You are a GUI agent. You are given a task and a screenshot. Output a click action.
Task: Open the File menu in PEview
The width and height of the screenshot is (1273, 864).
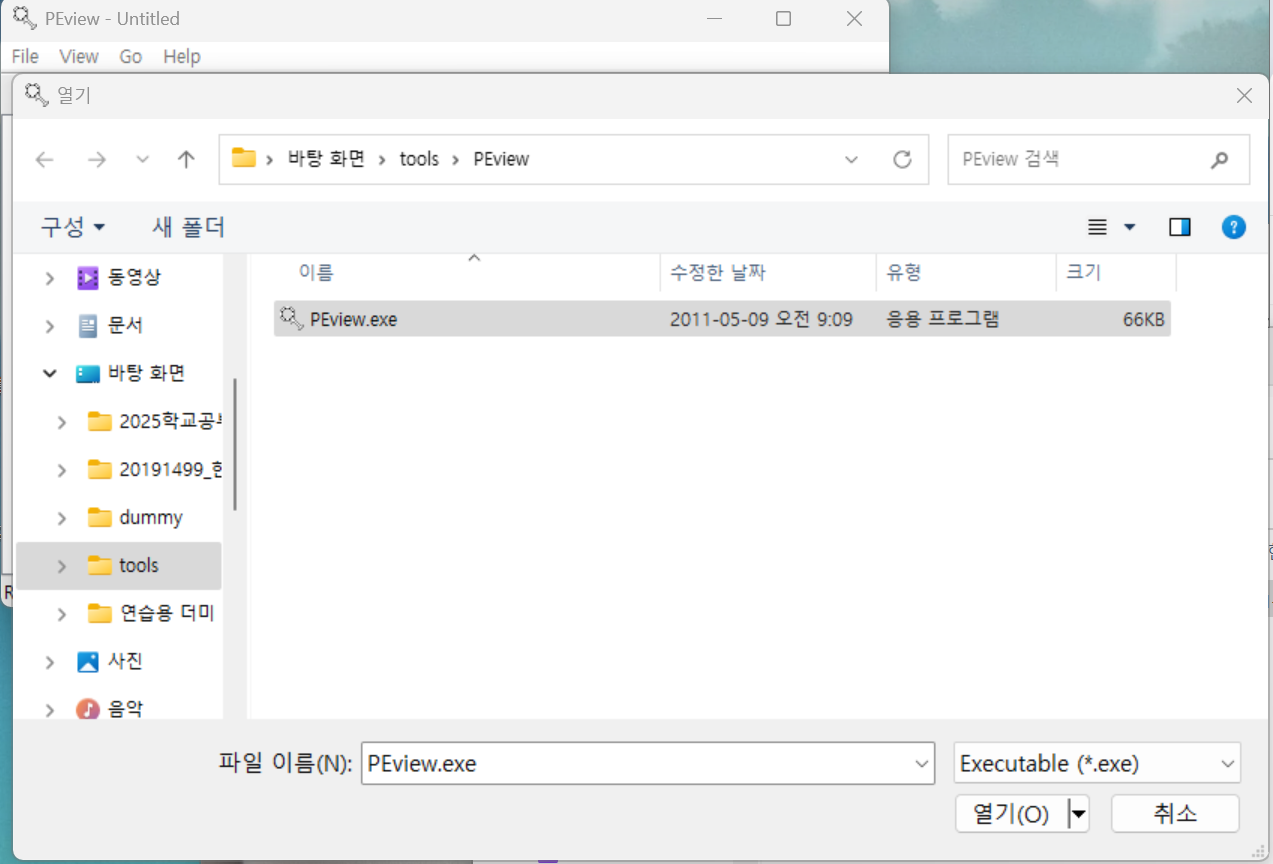click(x=25, y=57)
